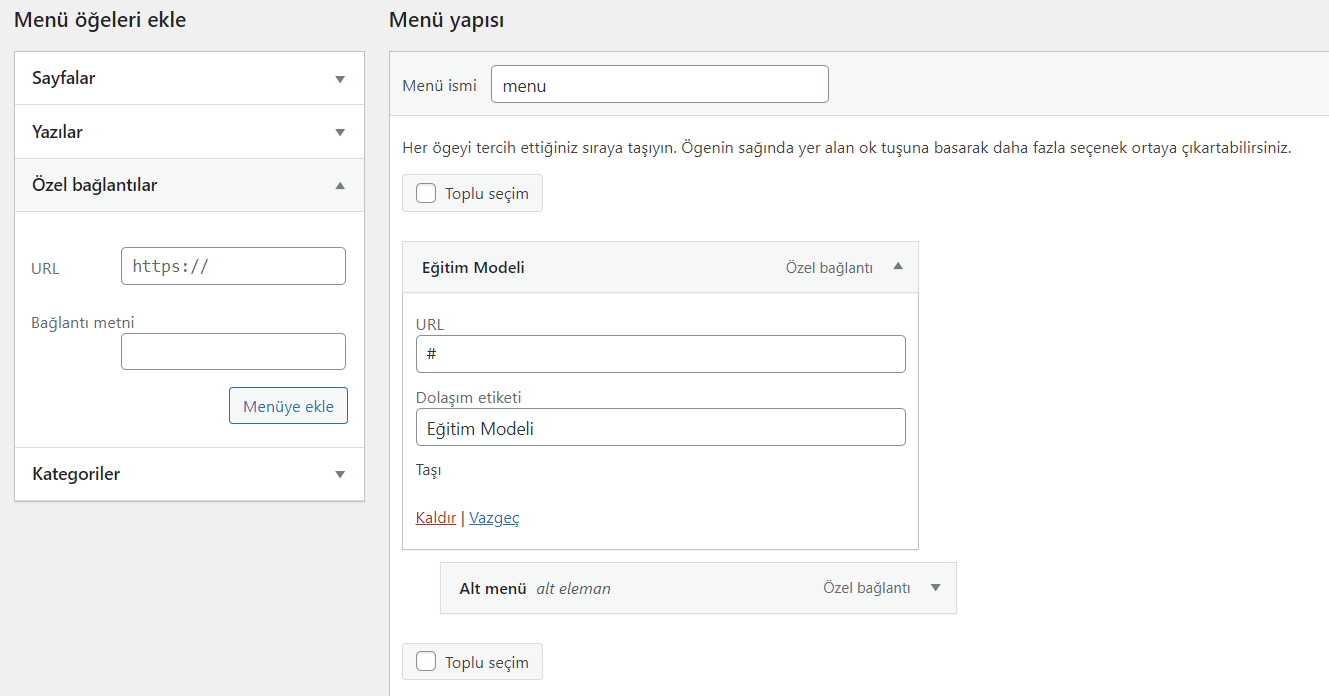Click the Vazgeç link
The image size is (1329, 696).
click(494, 518)
